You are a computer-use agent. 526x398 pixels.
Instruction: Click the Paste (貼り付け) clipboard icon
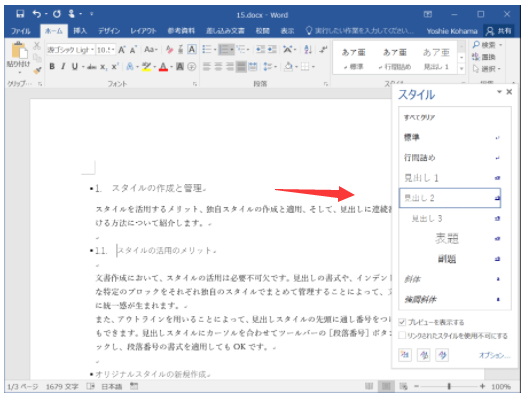[x=19, y=51]
